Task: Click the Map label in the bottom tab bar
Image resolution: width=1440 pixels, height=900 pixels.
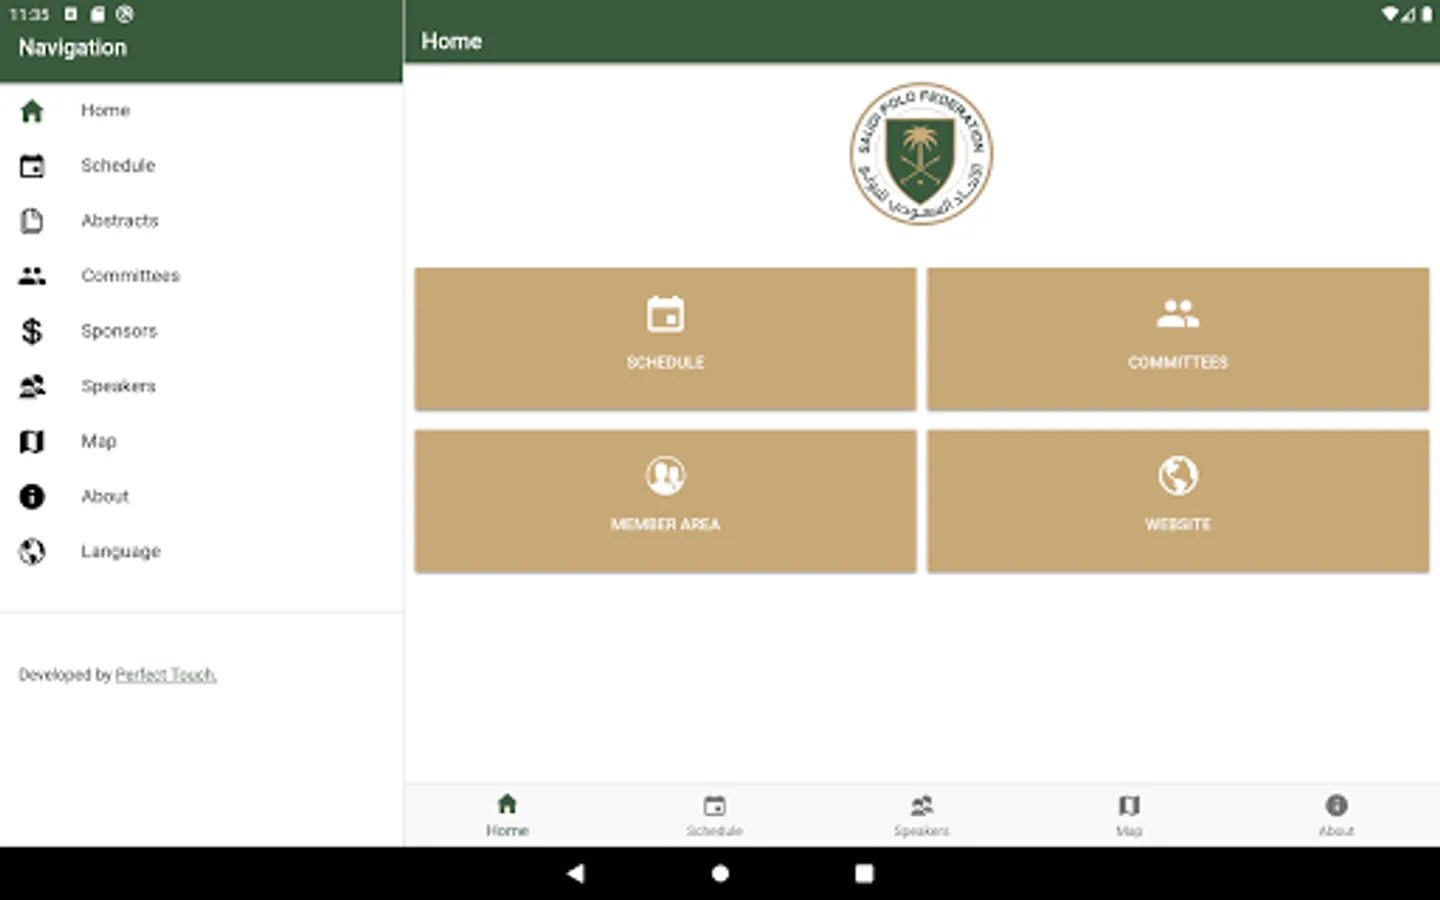Action: pyautogui.click(x=1129, y=831)
